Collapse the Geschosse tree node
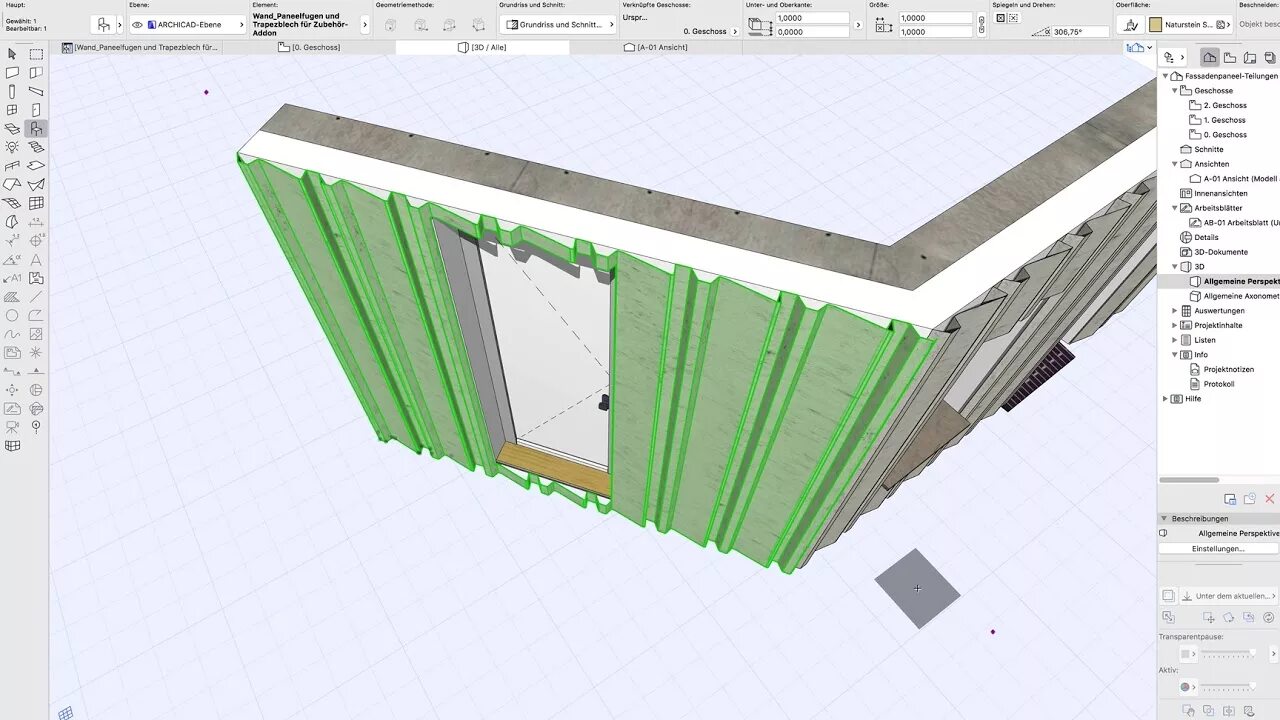 [1175, 91]
